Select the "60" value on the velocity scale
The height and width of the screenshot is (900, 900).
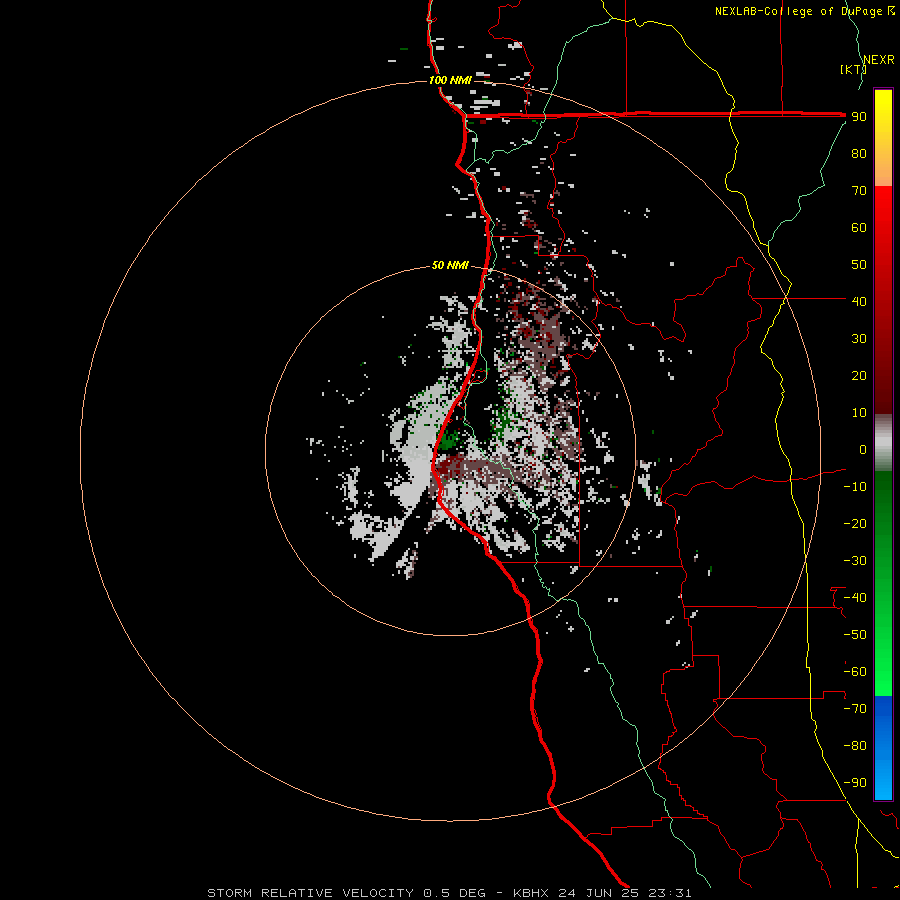tap(859, 228)
